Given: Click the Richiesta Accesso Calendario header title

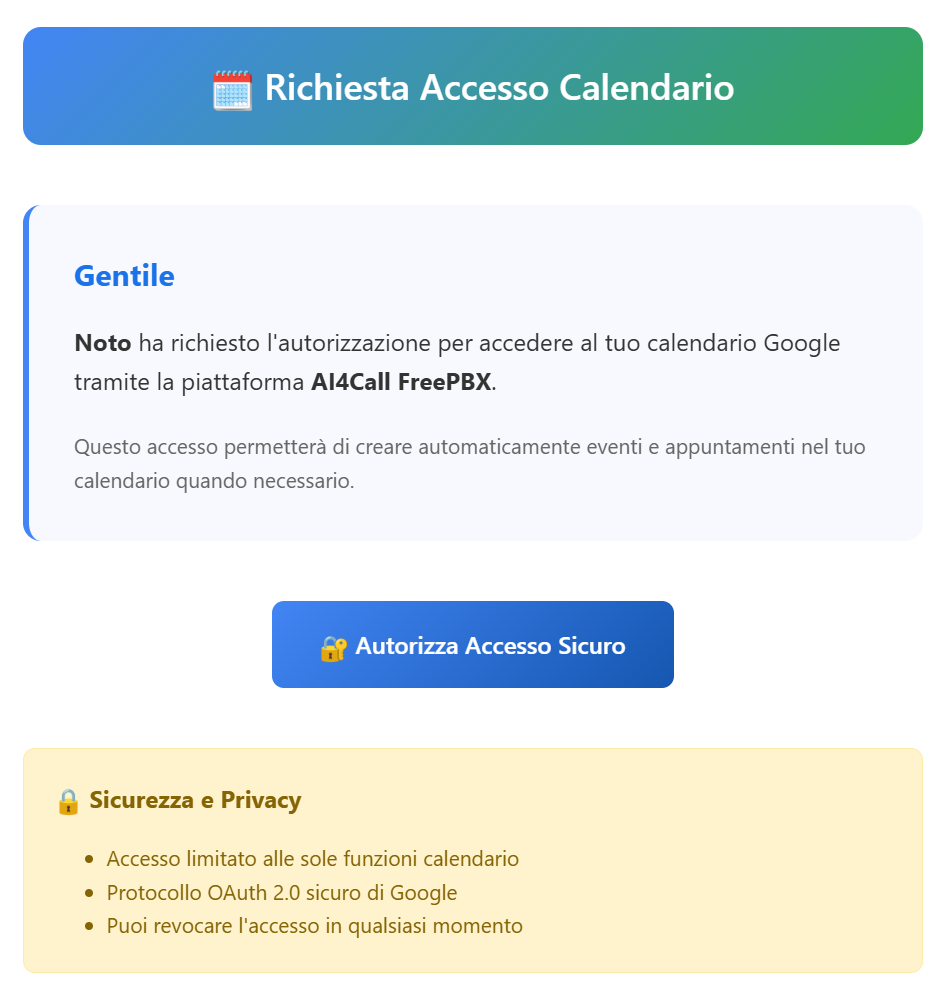Looking at the screenshot, I should click(499, 88).
